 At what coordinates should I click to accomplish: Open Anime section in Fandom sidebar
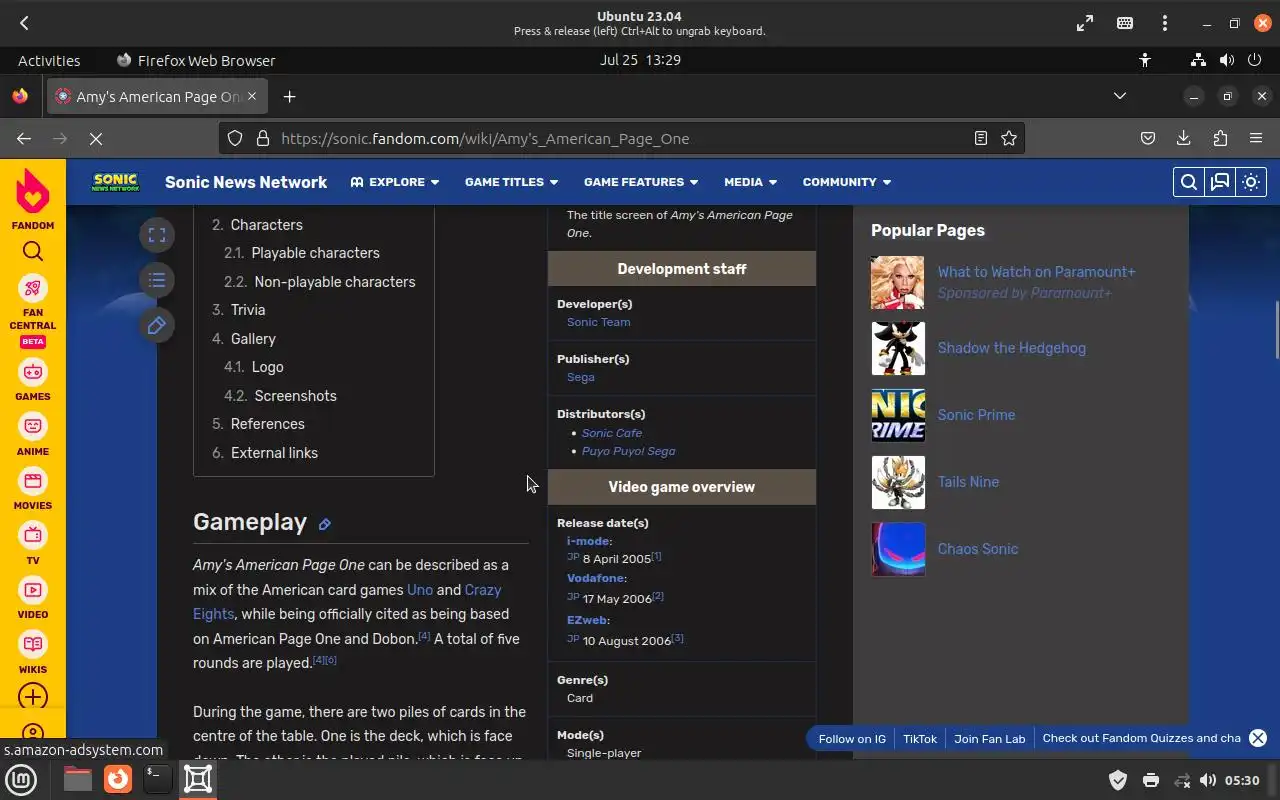[x=33, y=426]
